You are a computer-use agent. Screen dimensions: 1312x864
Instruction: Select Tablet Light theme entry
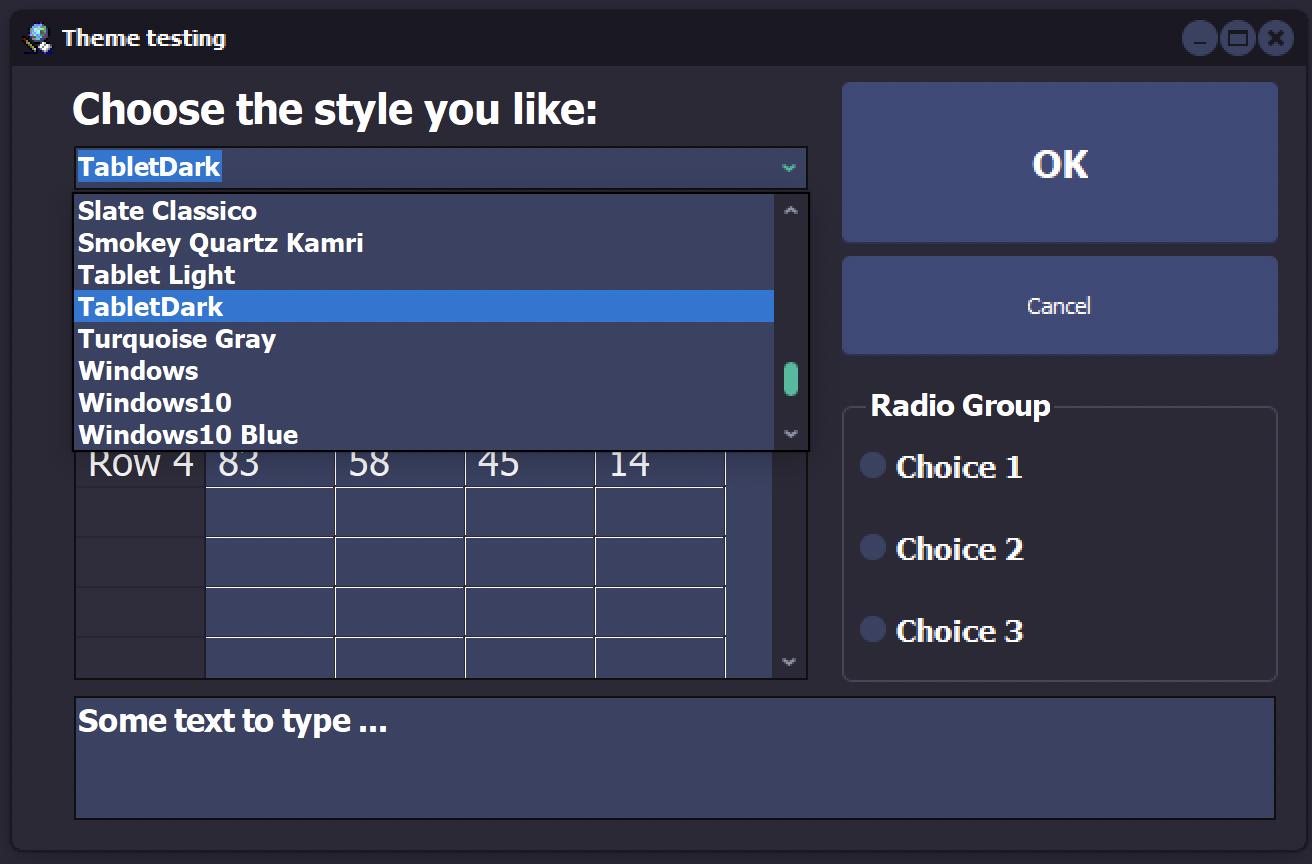click(x=157, y=275)
